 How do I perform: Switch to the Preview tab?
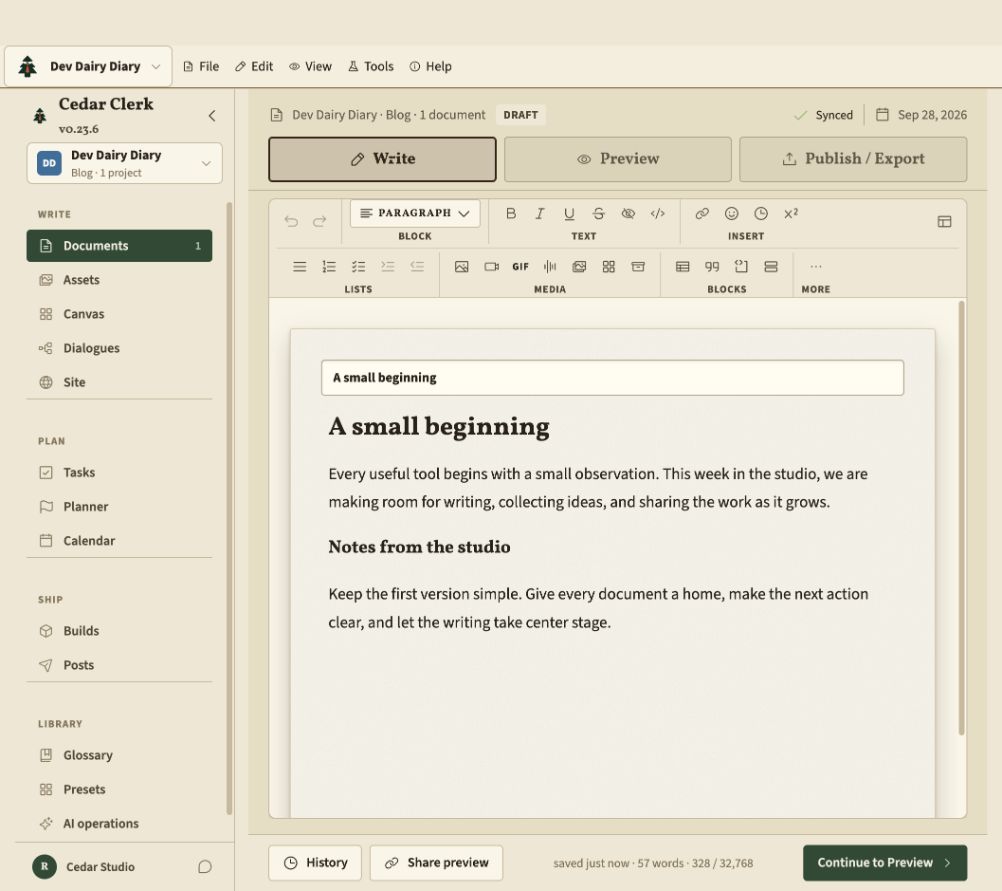618,159
